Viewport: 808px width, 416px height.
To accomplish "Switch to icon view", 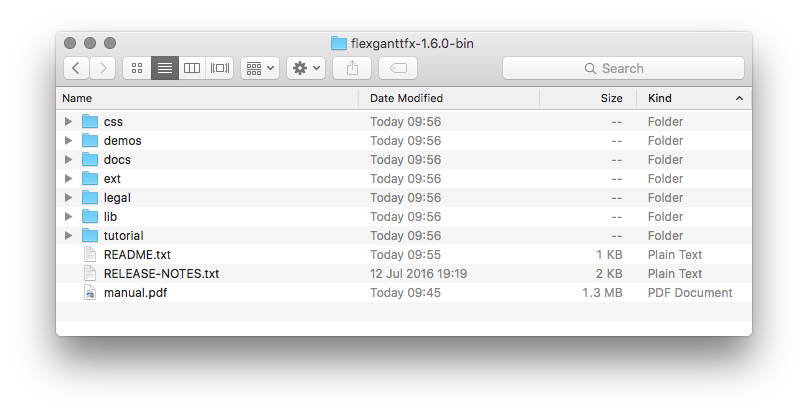I will tap(137, 68).
